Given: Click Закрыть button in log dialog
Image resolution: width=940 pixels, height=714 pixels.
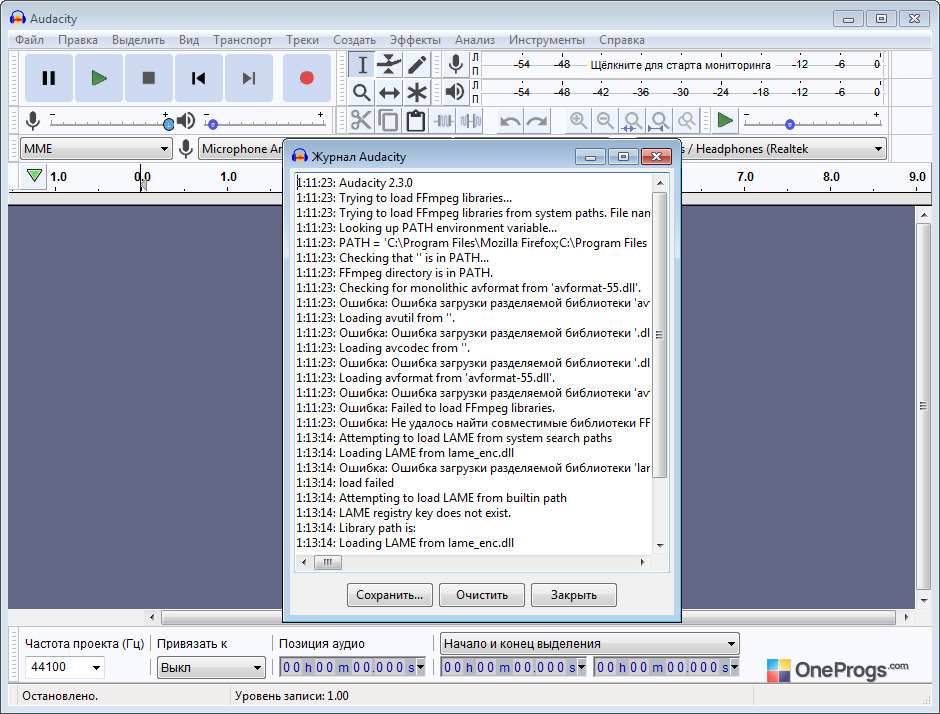Looking at the screenshot, I should [x=574, y=595].
